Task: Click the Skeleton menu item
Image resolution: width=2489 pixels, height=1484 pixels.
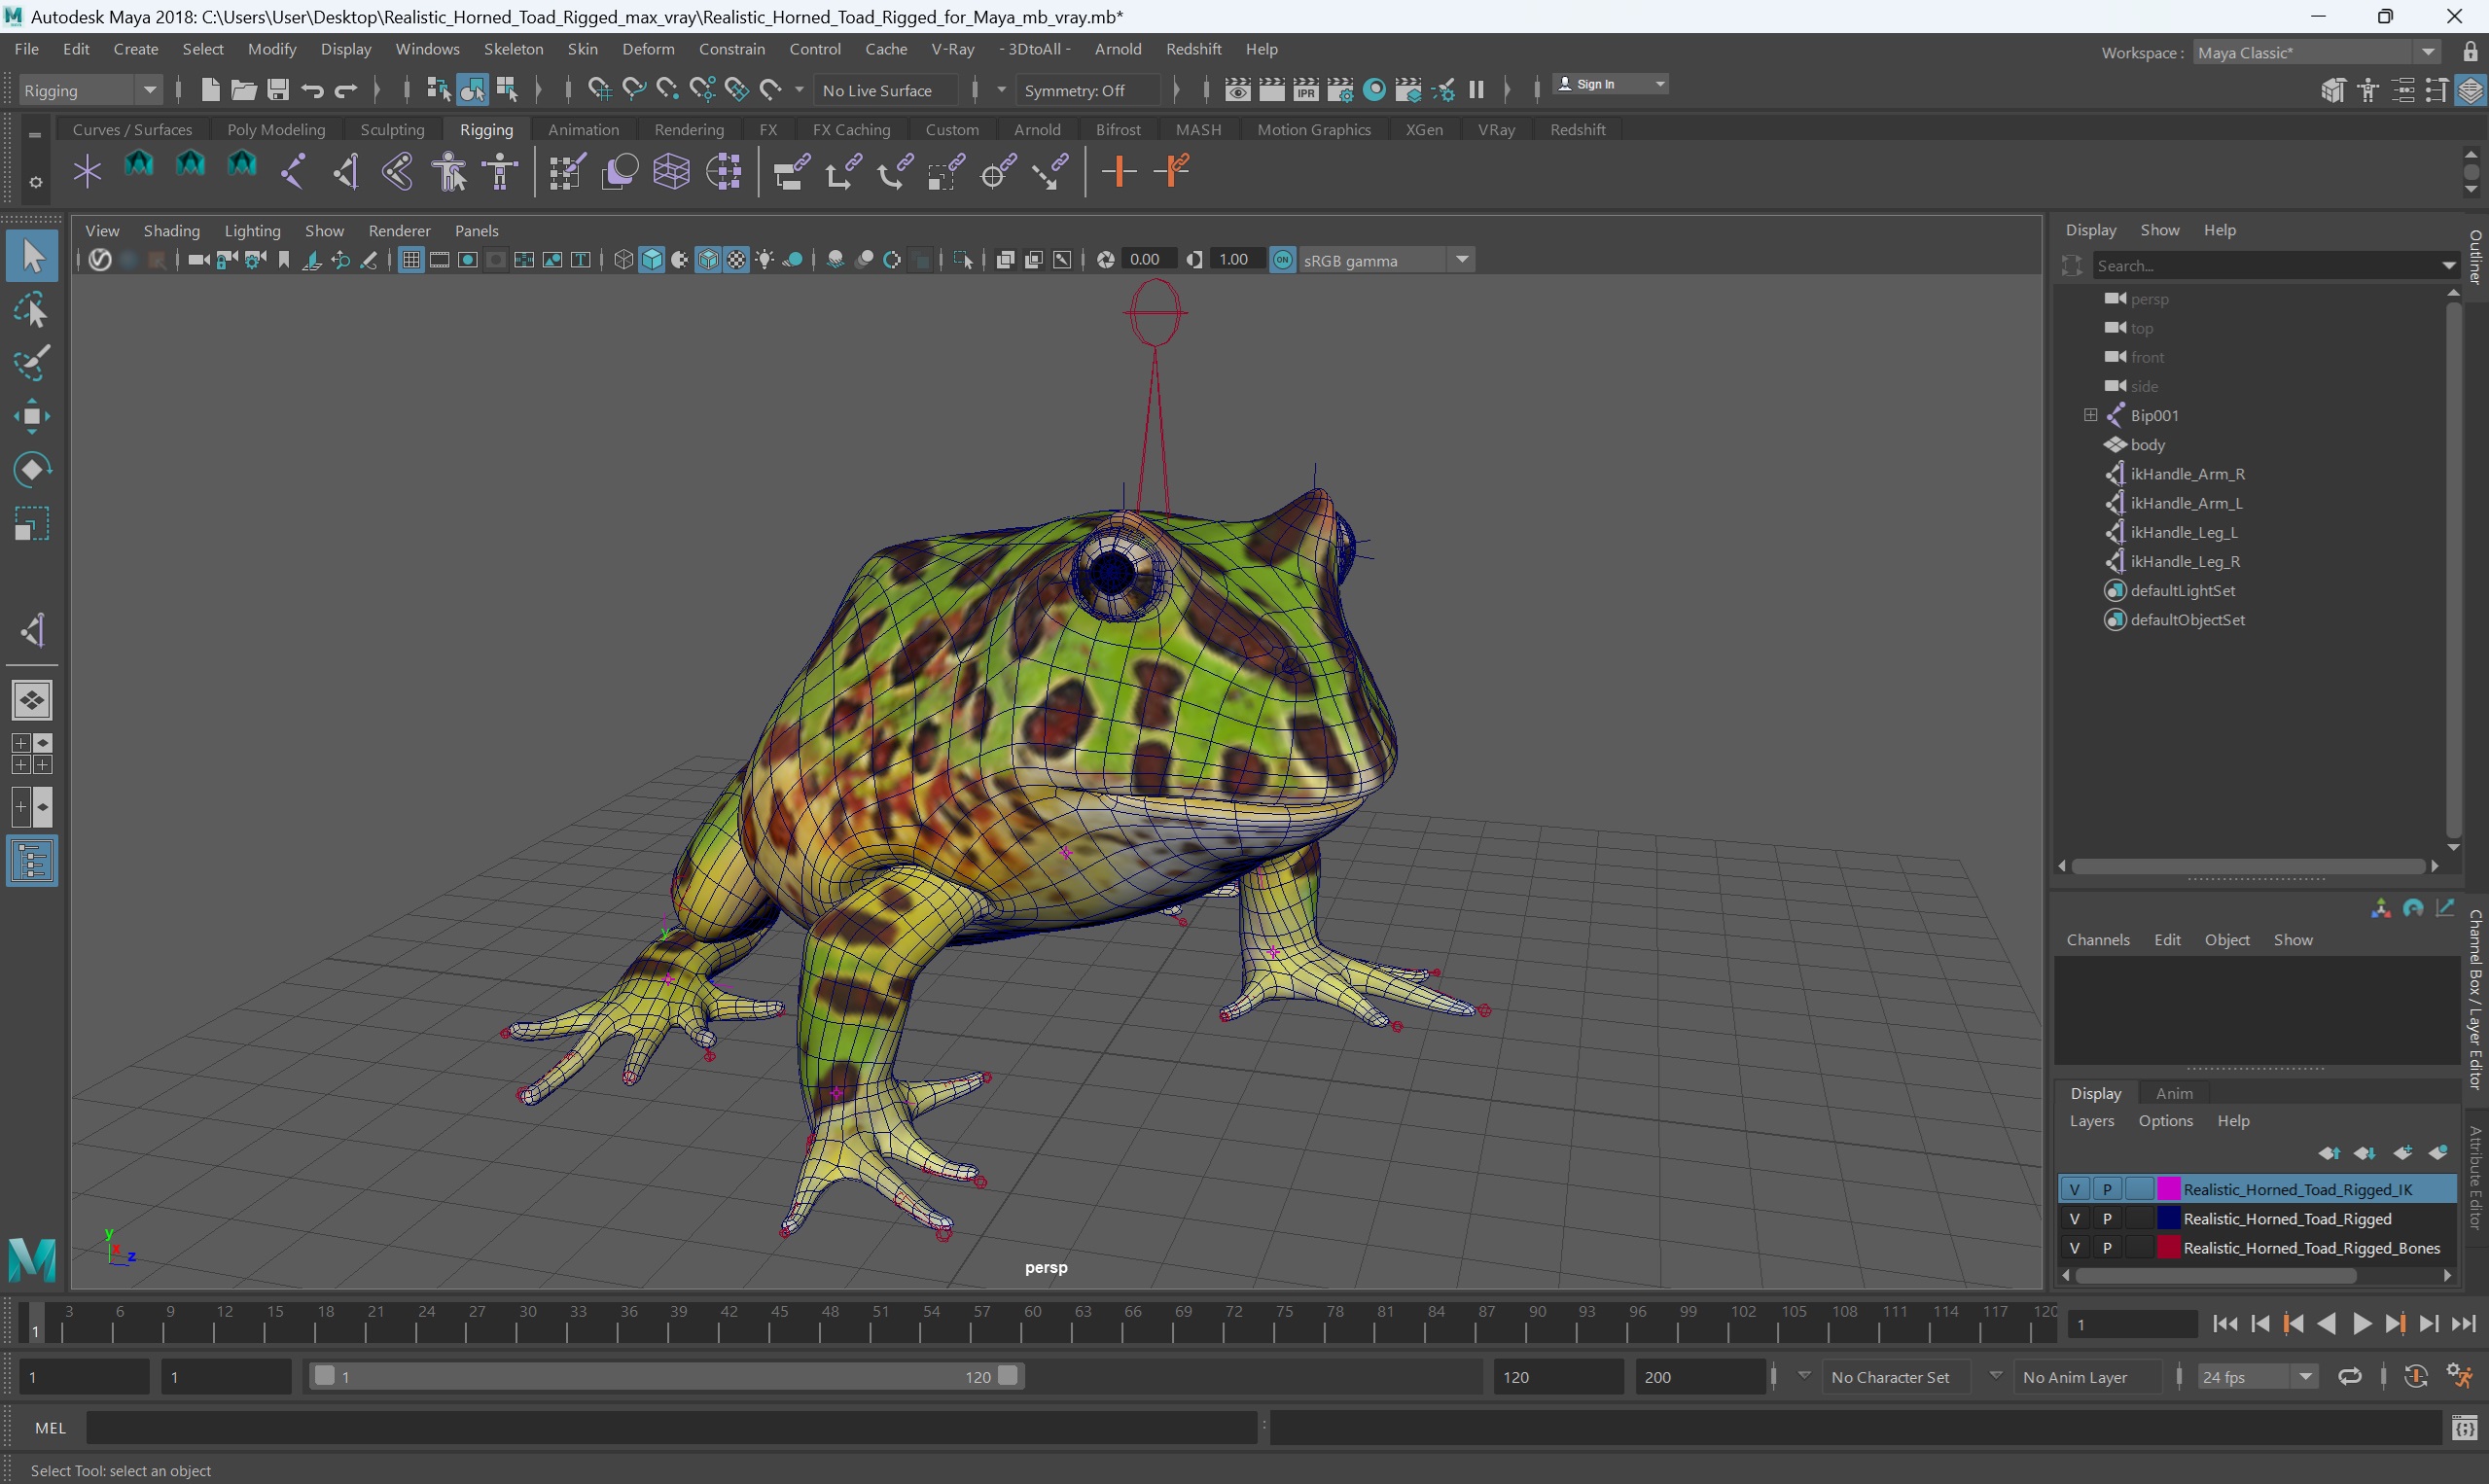Action: coord(513,48)
